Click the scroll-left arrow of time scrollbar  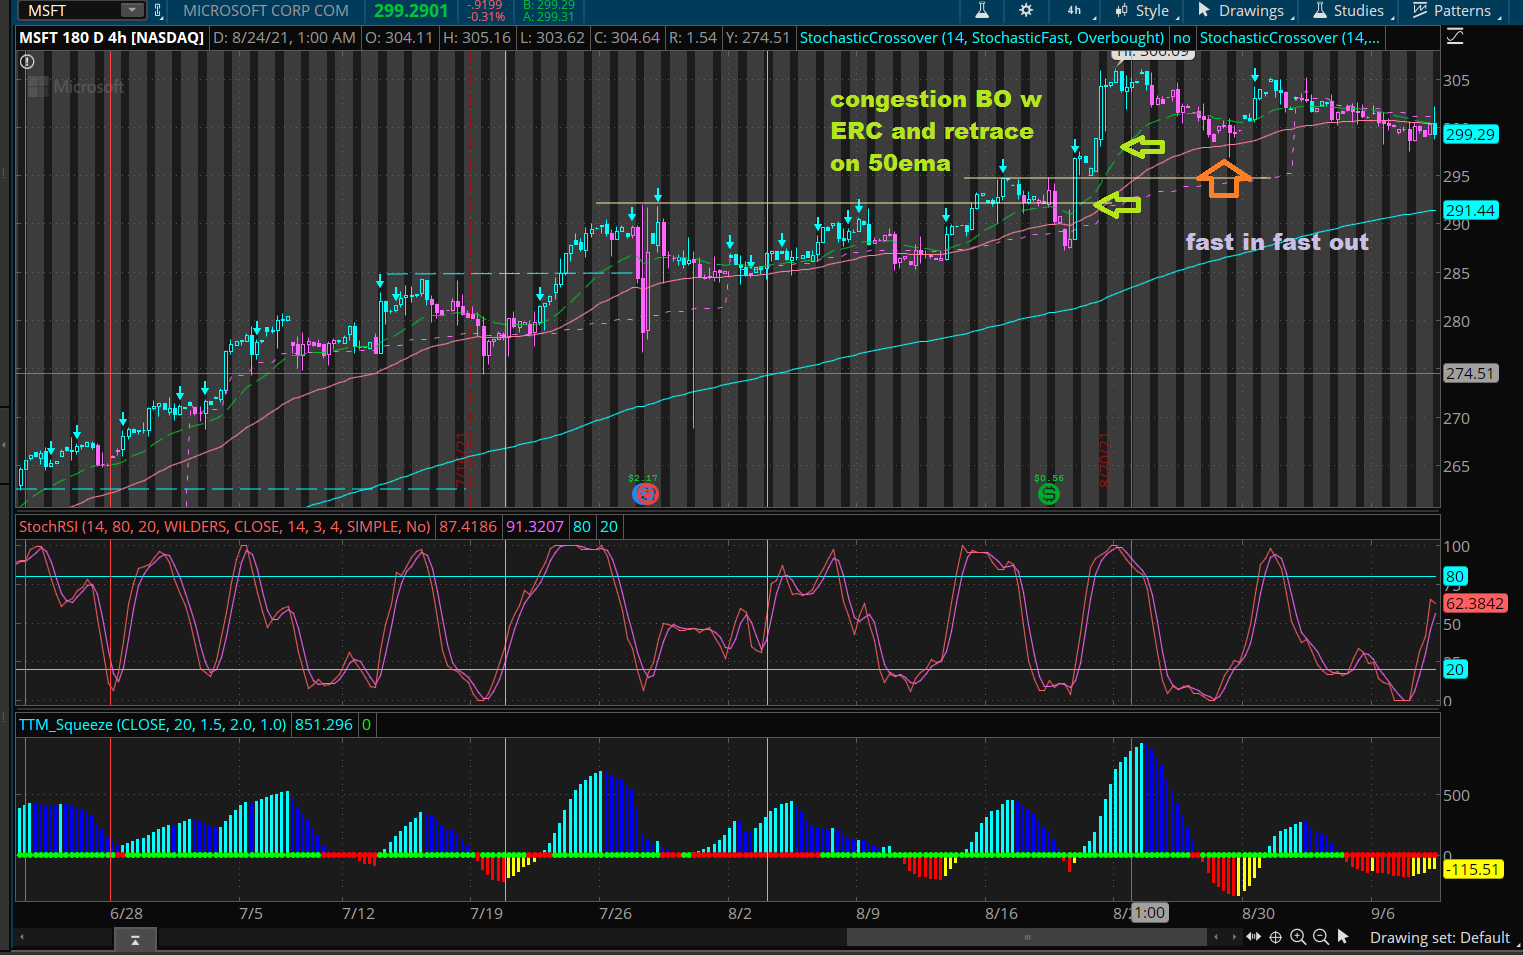[x=22, y=937]
